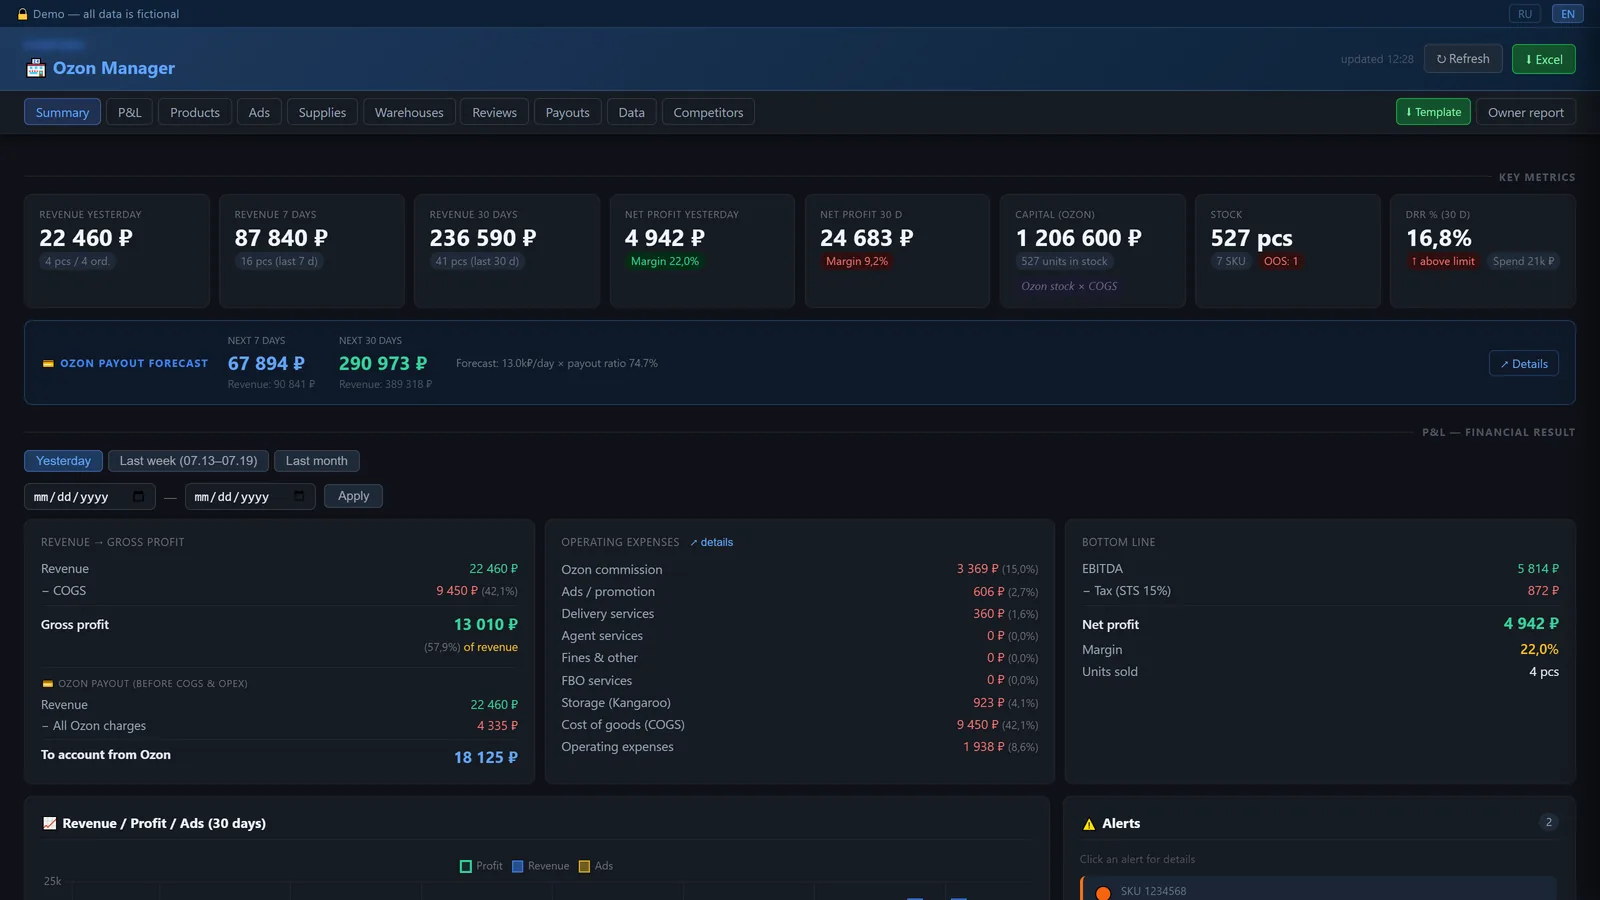Toggle Ads series in chart legend
Image resolution: width=1600 pixels, height=900 pixels.
point(595,866)
